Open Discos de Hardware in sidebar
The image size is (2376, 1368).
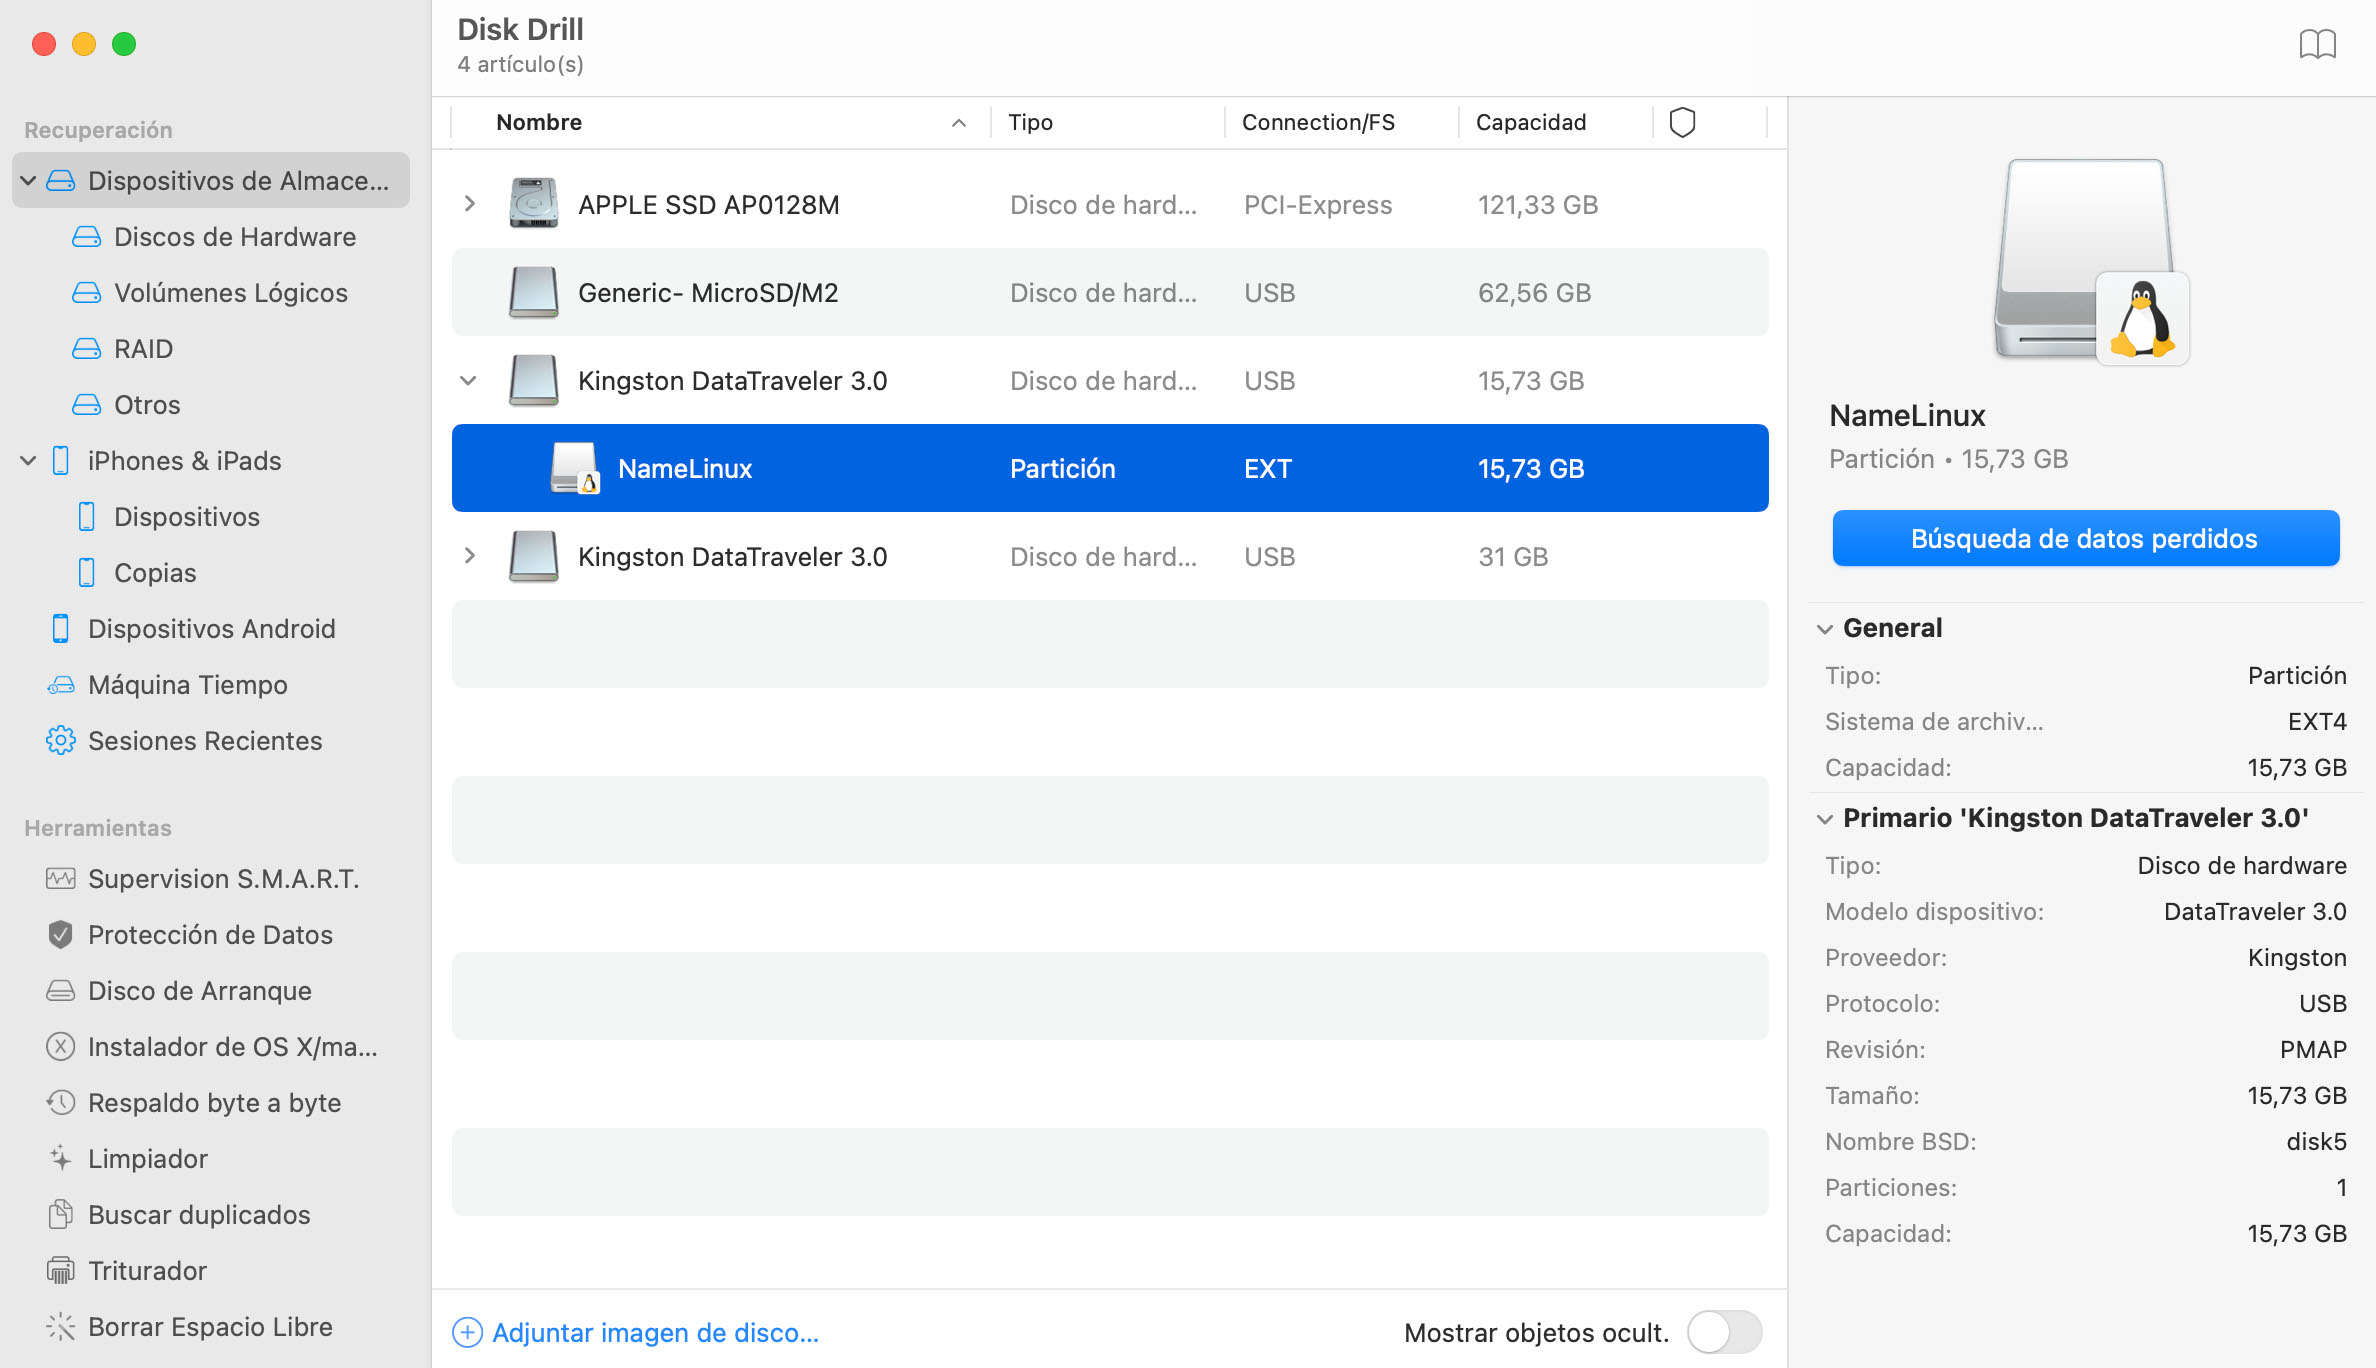pyautogui.click(x=235, y=236)
